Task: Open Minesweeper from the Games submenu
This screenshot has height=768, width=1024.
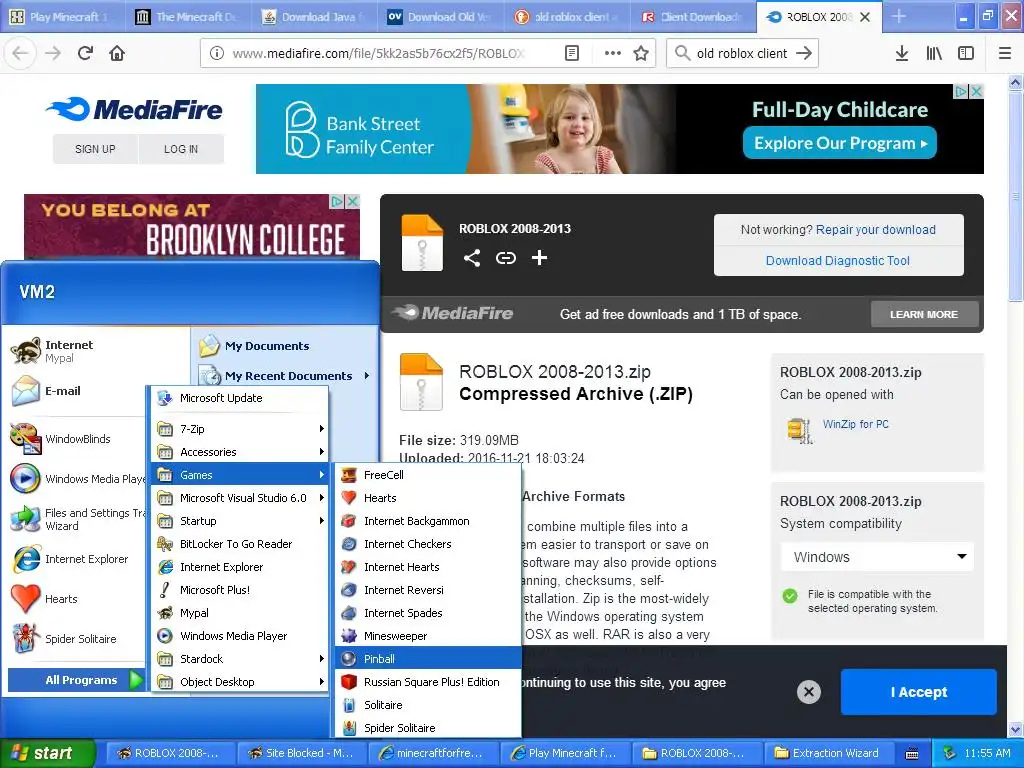Action: 428,635
